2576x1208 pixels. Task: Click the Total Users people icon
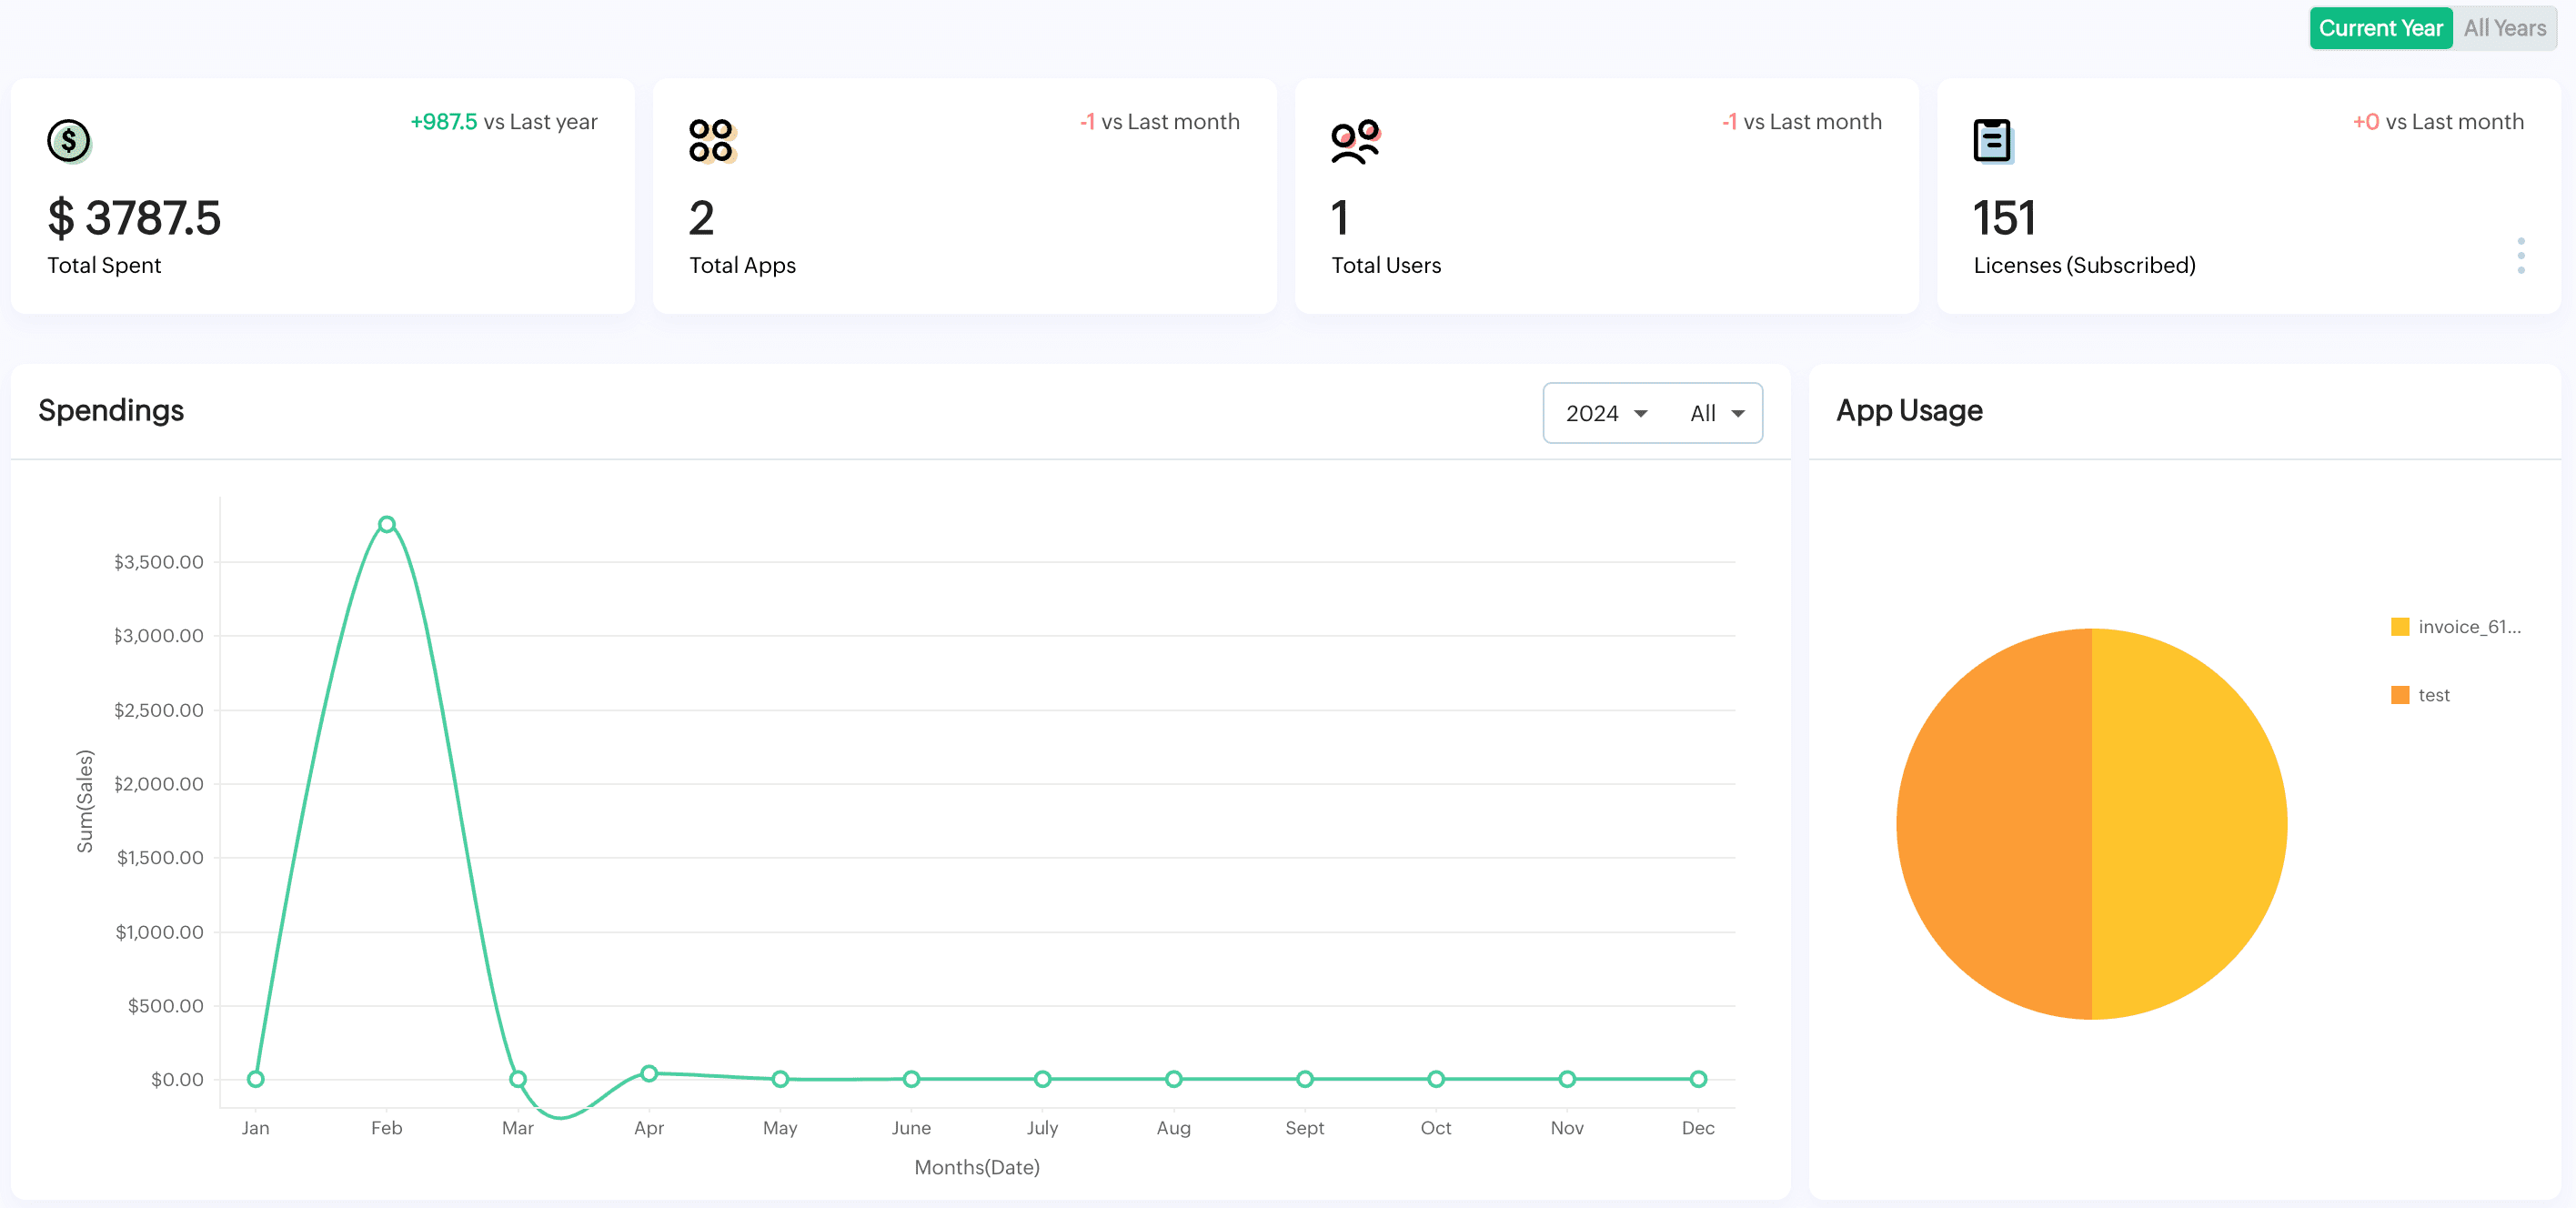tap(1353, 141)
